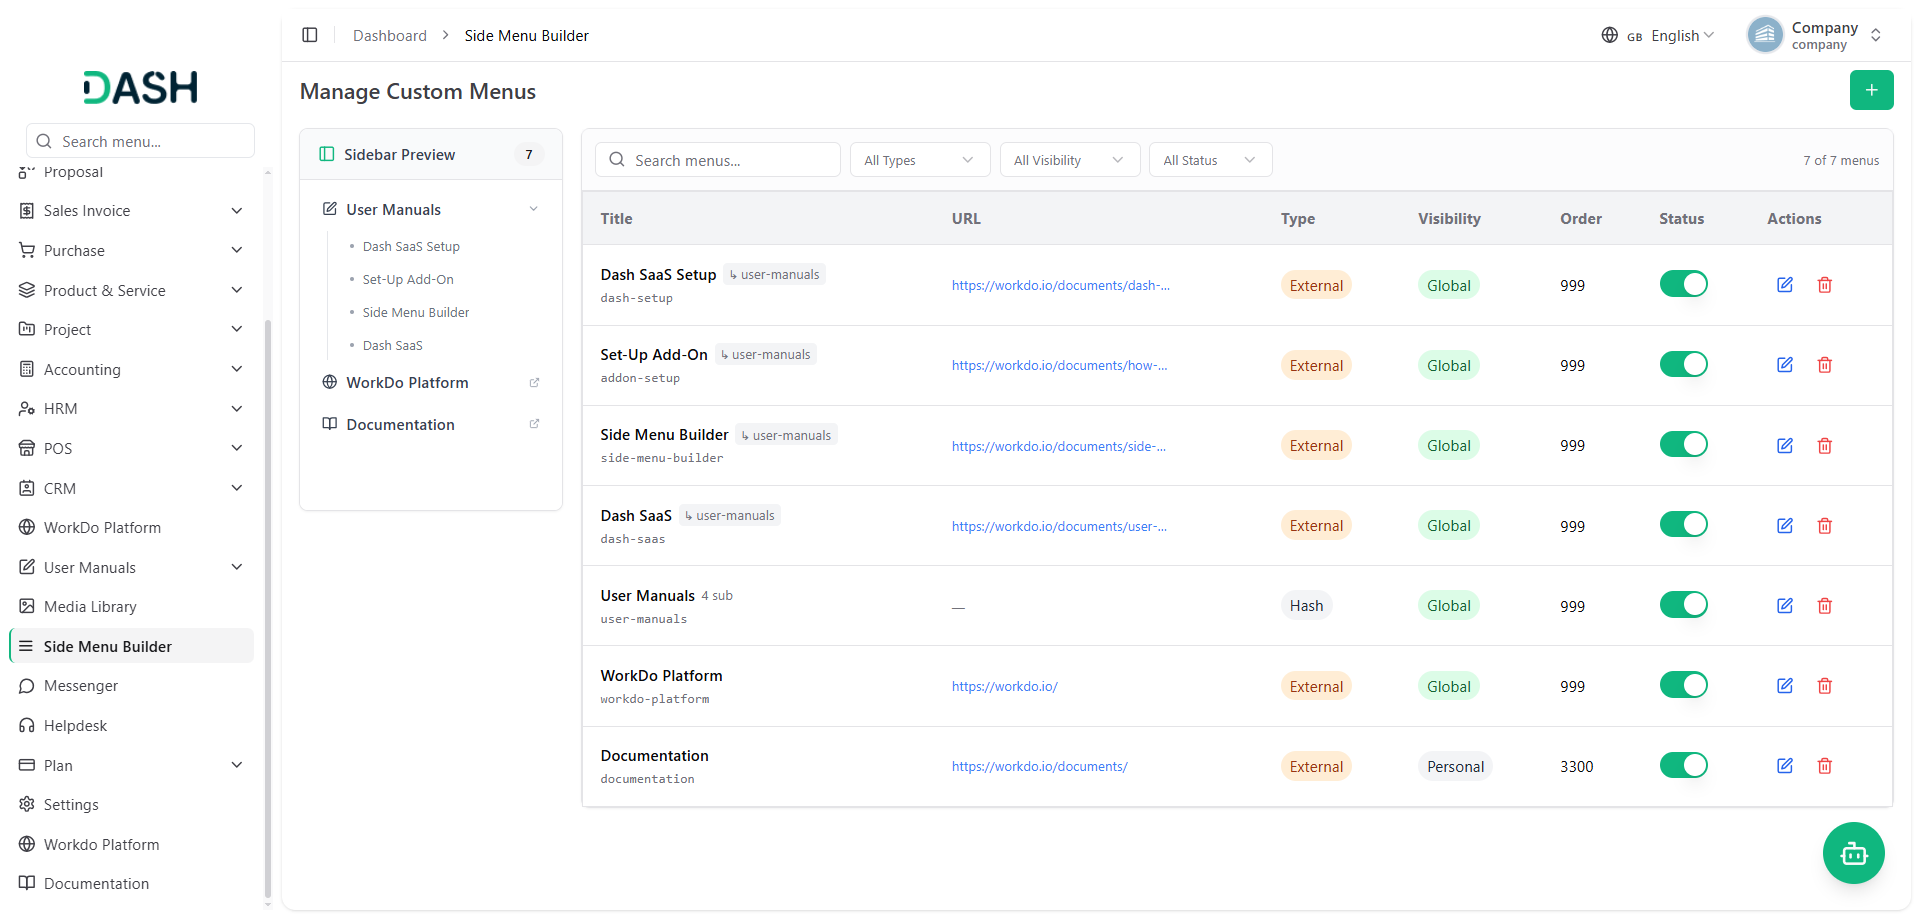
Task: Edit the Dash SaaS Setup menu
Action: tap(1784, 285)
